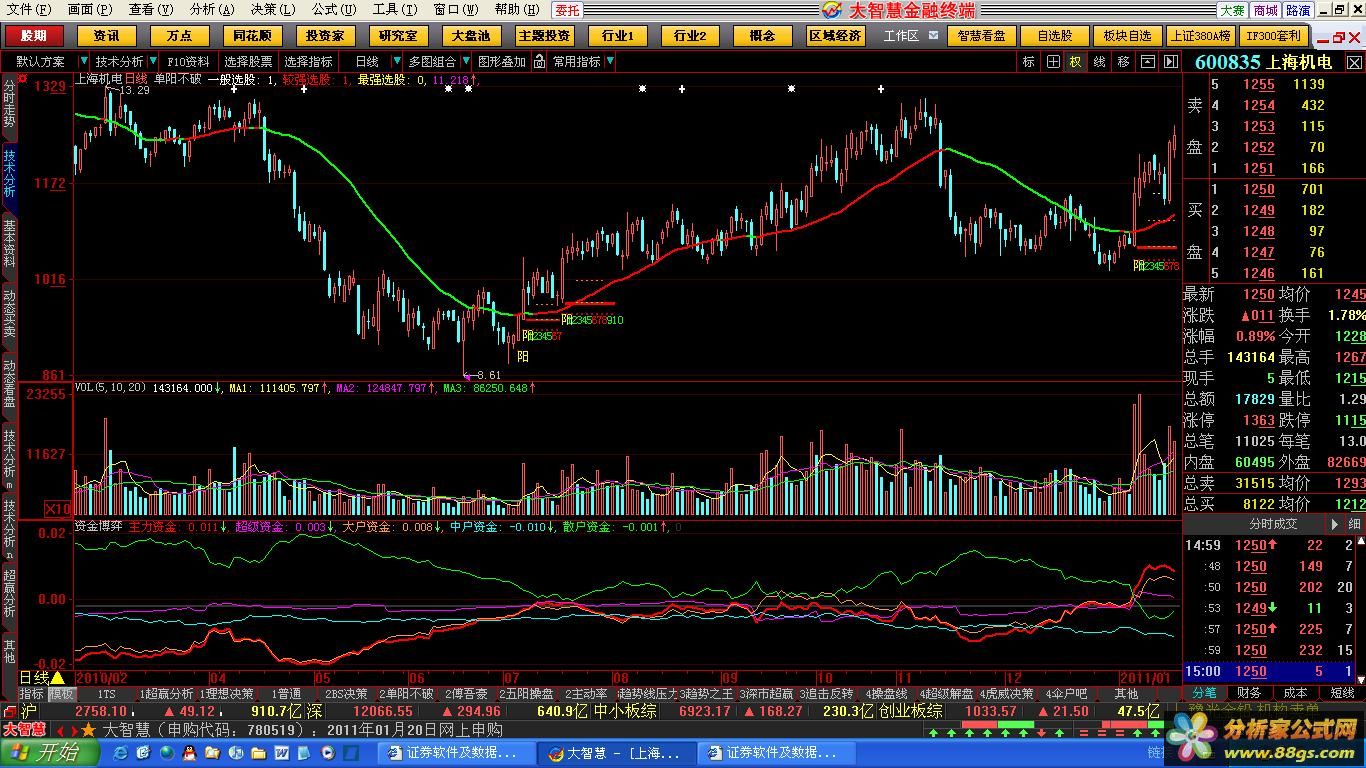
Task: Click the 线 line drawing tool icon
Action: click(1099, 61)
